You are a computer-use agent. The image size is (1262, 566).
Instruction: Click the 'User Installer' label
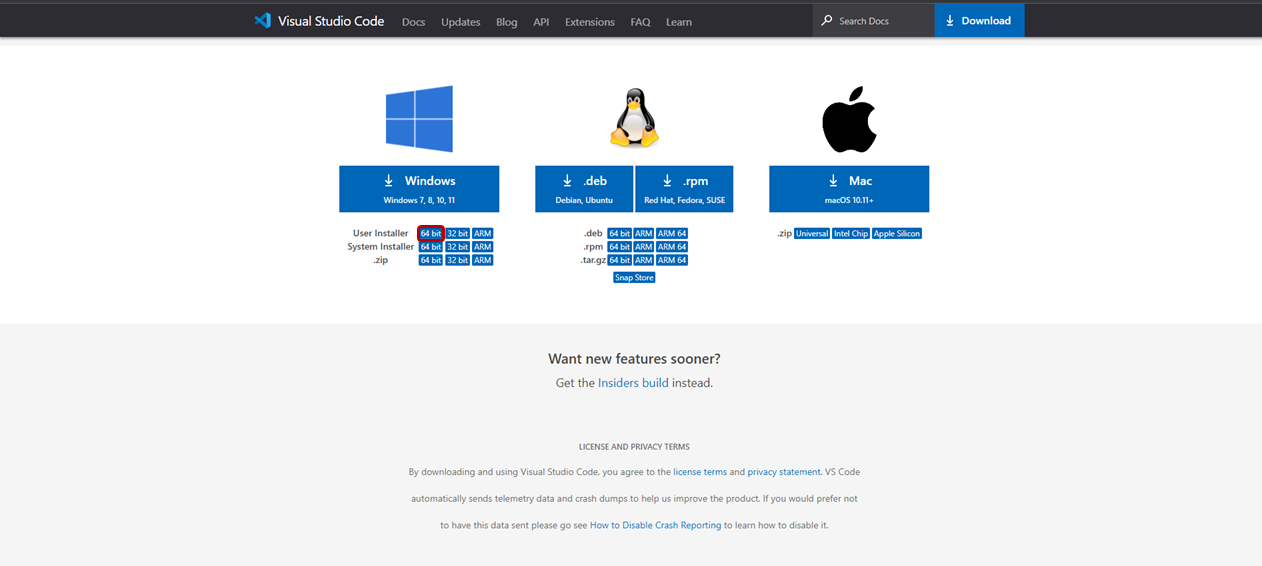(x=381, y=234)
